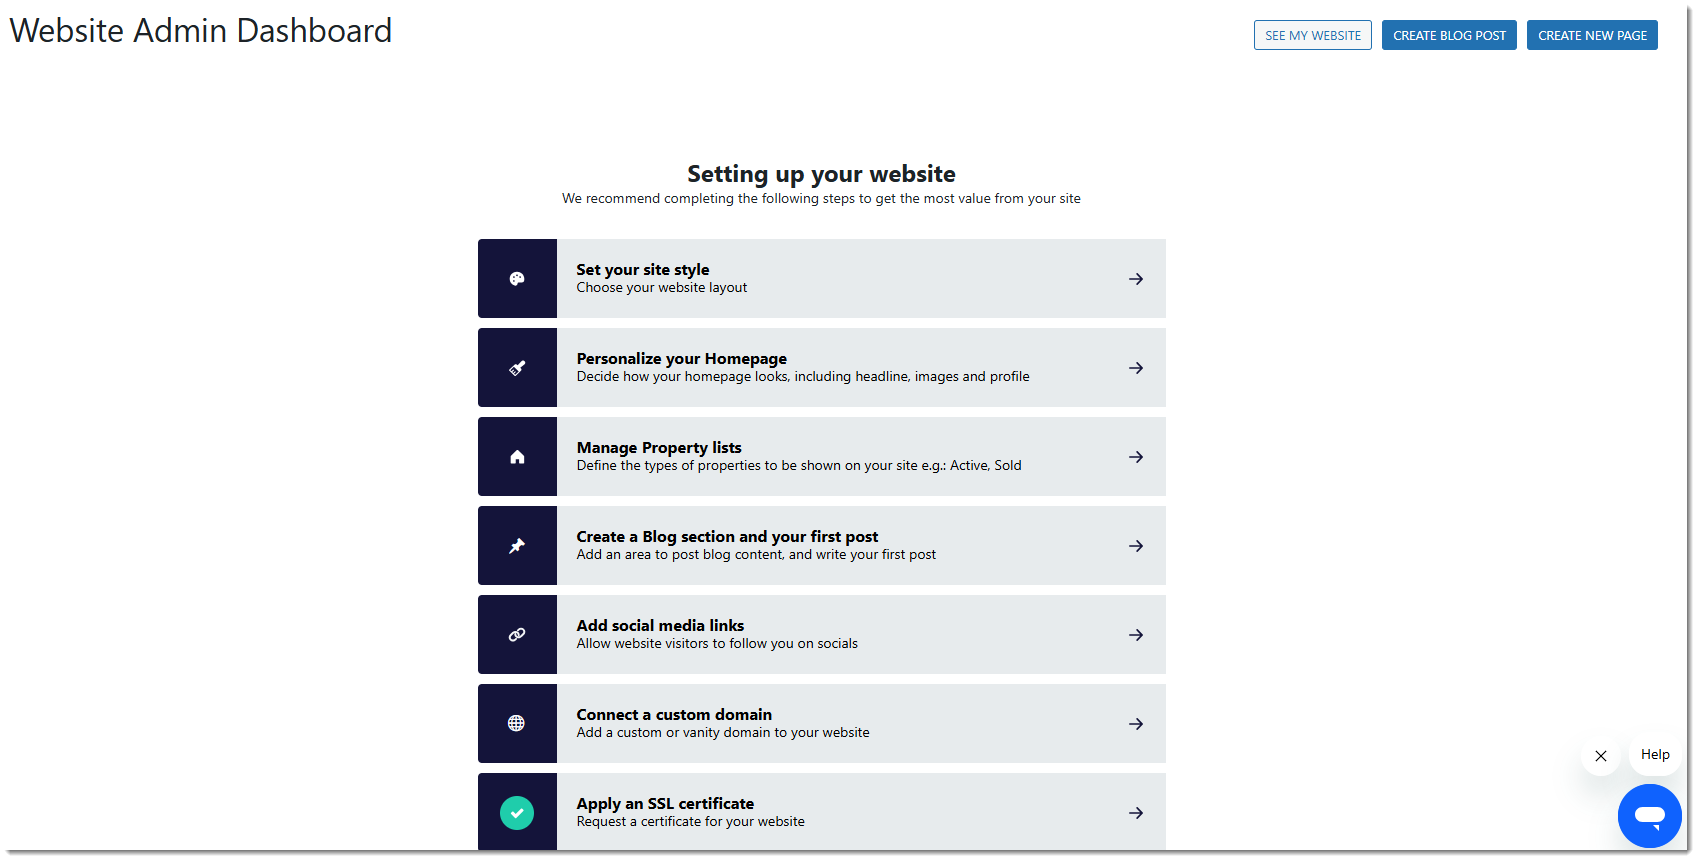
Task: Click the green checkmark icon for SSL certificate
Action: [517, 813]
